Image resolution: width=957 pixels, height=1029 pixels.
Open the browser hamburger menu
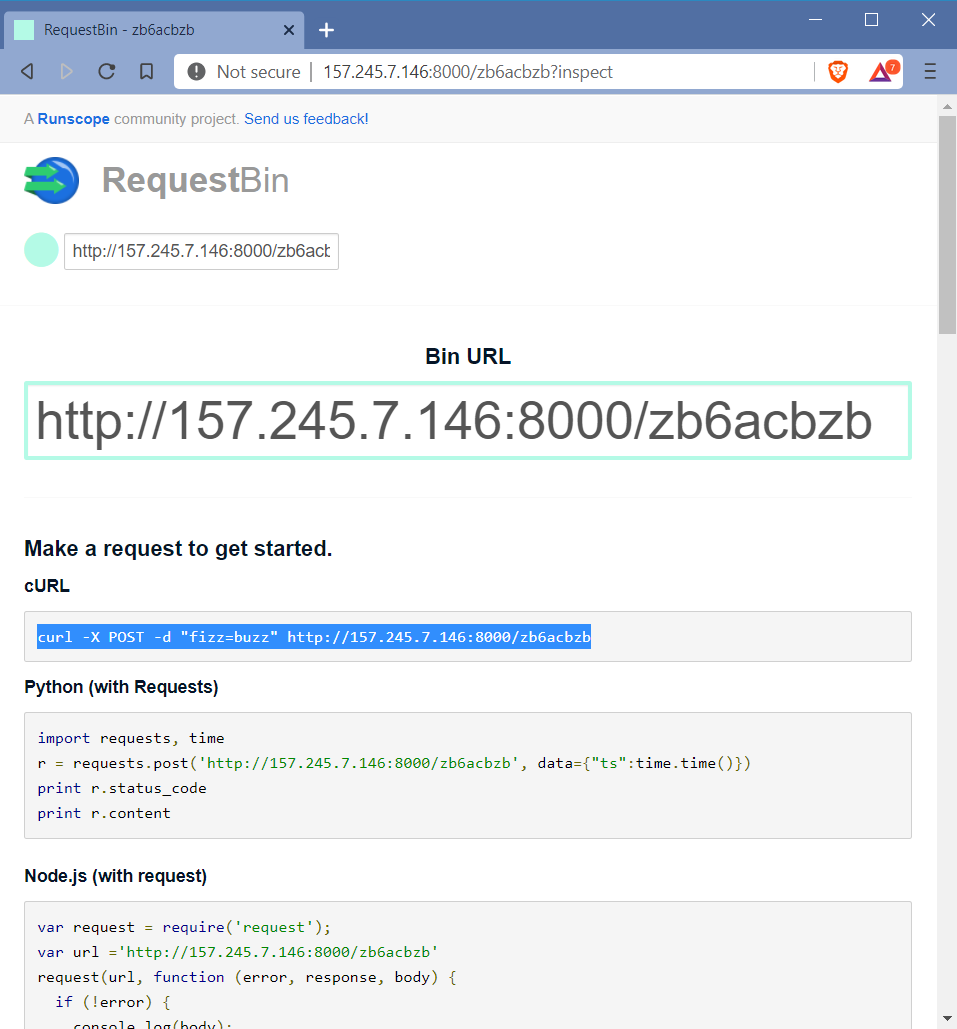click(930, 71)
